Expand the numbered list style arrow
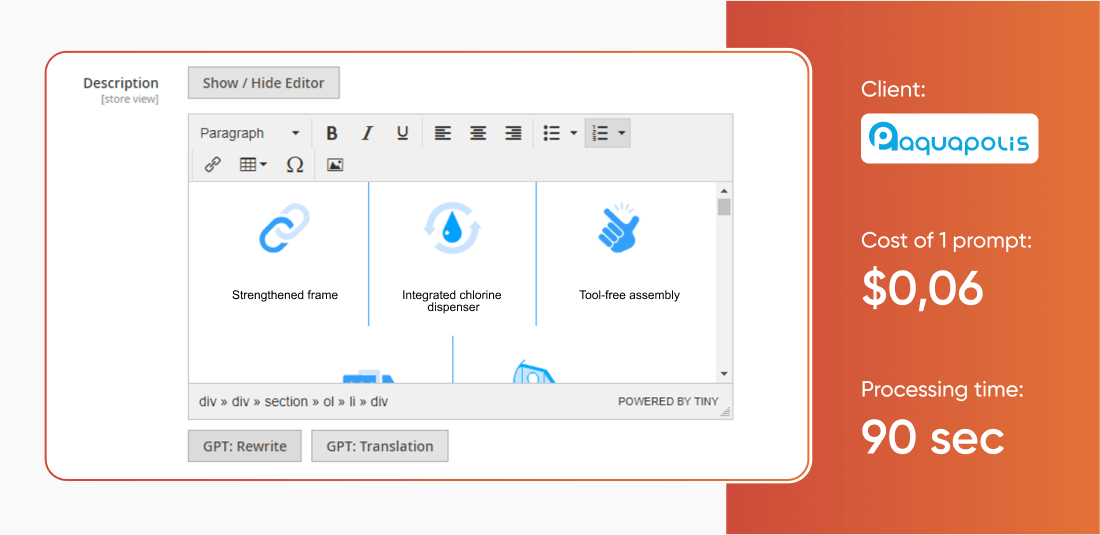Screen dimensions: 1100x535 tap(622, 133)
